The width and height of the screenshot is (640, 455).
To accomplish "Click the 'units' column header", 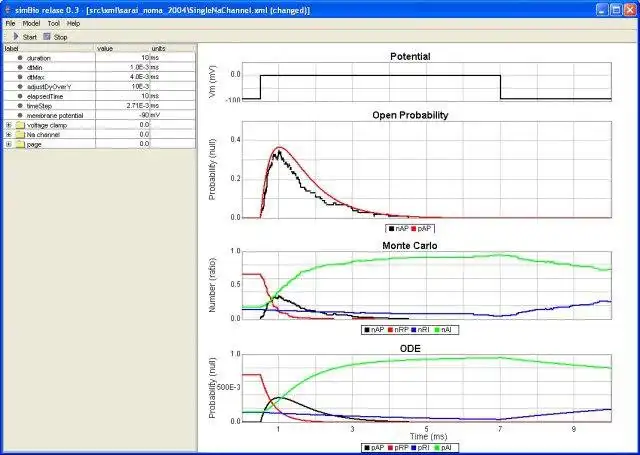I will [x=173, y=49].
